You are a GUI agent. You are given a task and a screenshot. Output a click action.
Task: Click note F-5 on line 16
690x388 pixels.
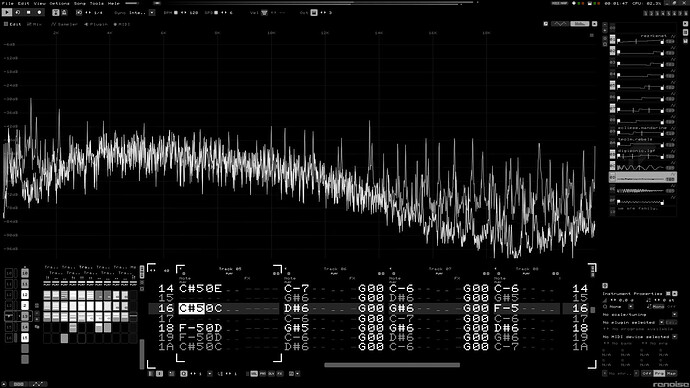click(x=506, y=308)
